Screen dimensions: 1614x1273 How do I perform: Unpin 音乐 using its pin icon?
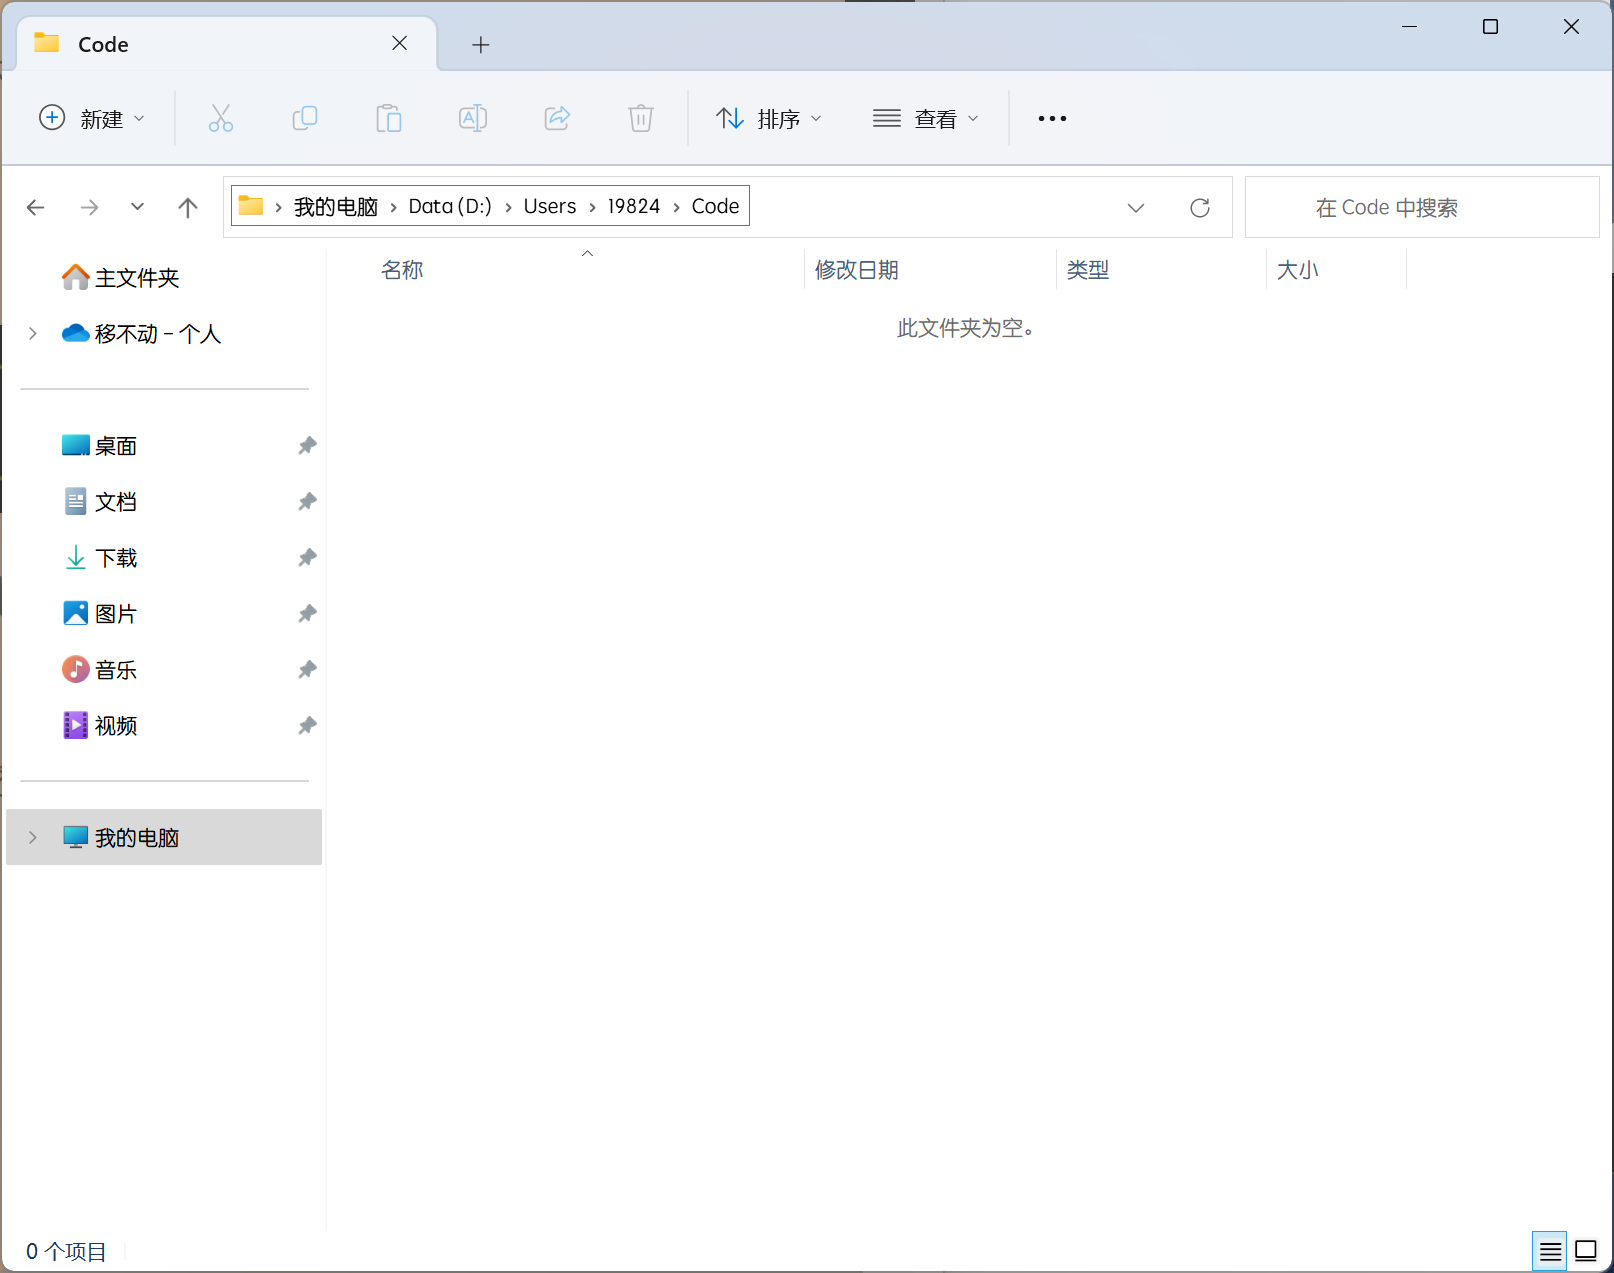[x=307, y=670]
